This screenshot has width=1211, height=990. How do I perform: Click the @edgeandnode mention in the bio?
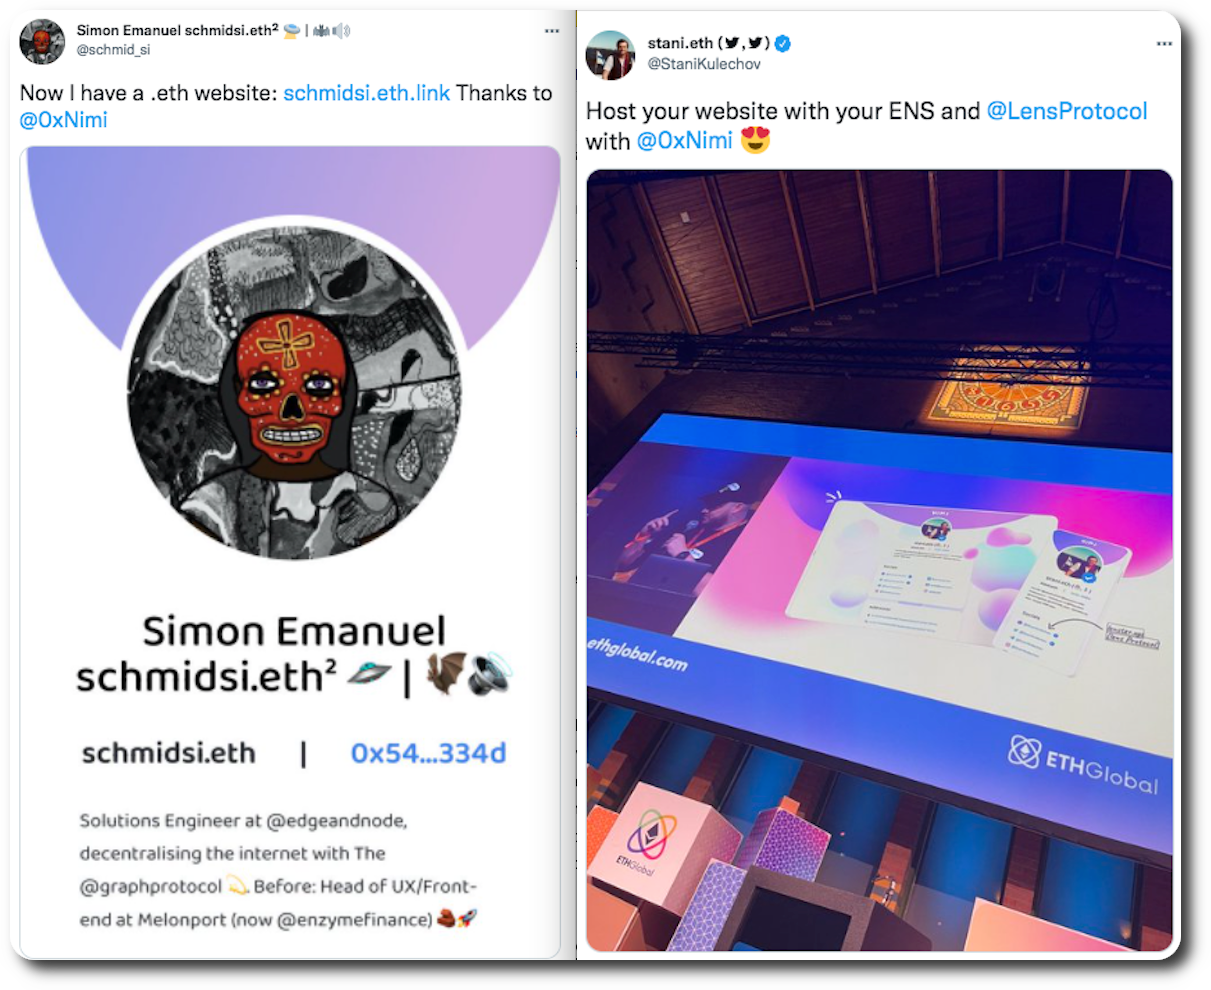pos(336,821)
